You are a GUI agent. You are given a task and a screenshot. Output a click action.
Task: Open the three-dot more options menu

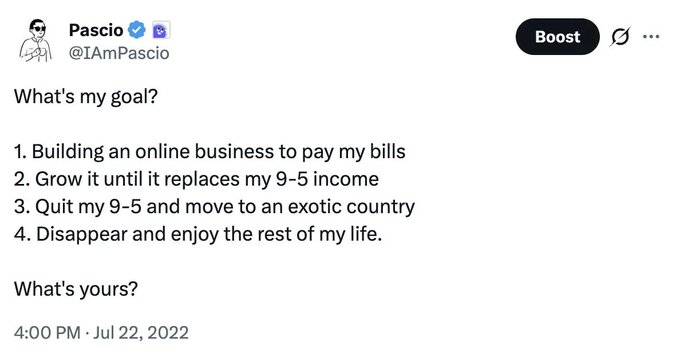click(x=651, y=36)
